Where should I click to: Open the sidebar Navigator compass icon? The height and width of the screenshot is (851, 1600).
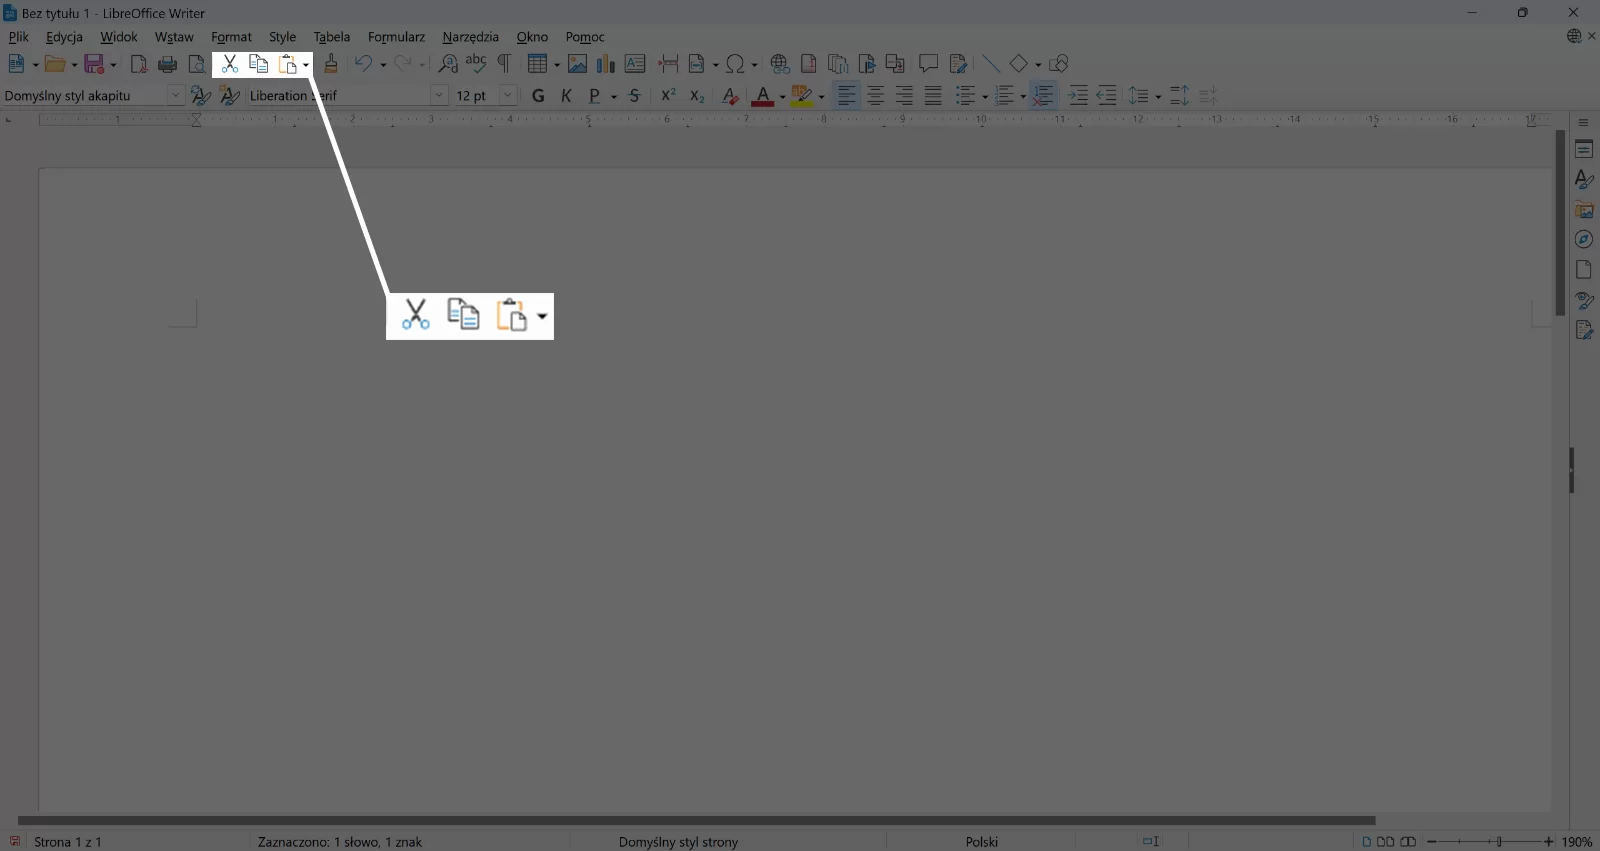[1584, 239]
